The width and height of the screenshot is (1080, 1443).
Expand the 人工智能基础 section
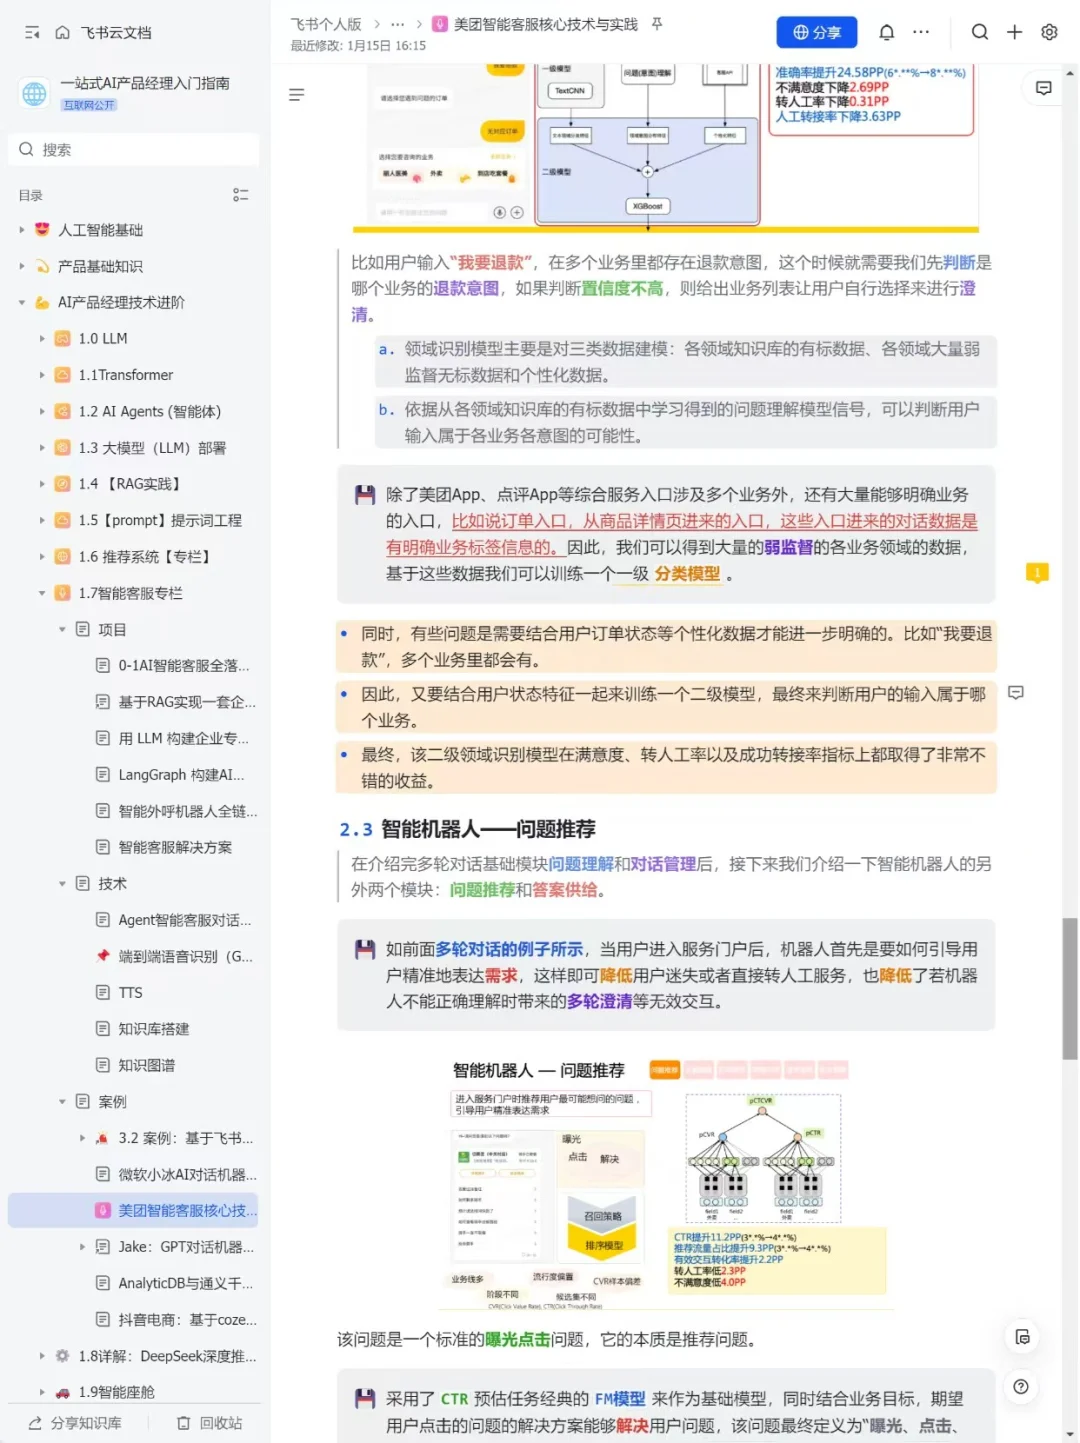(22, 230)
